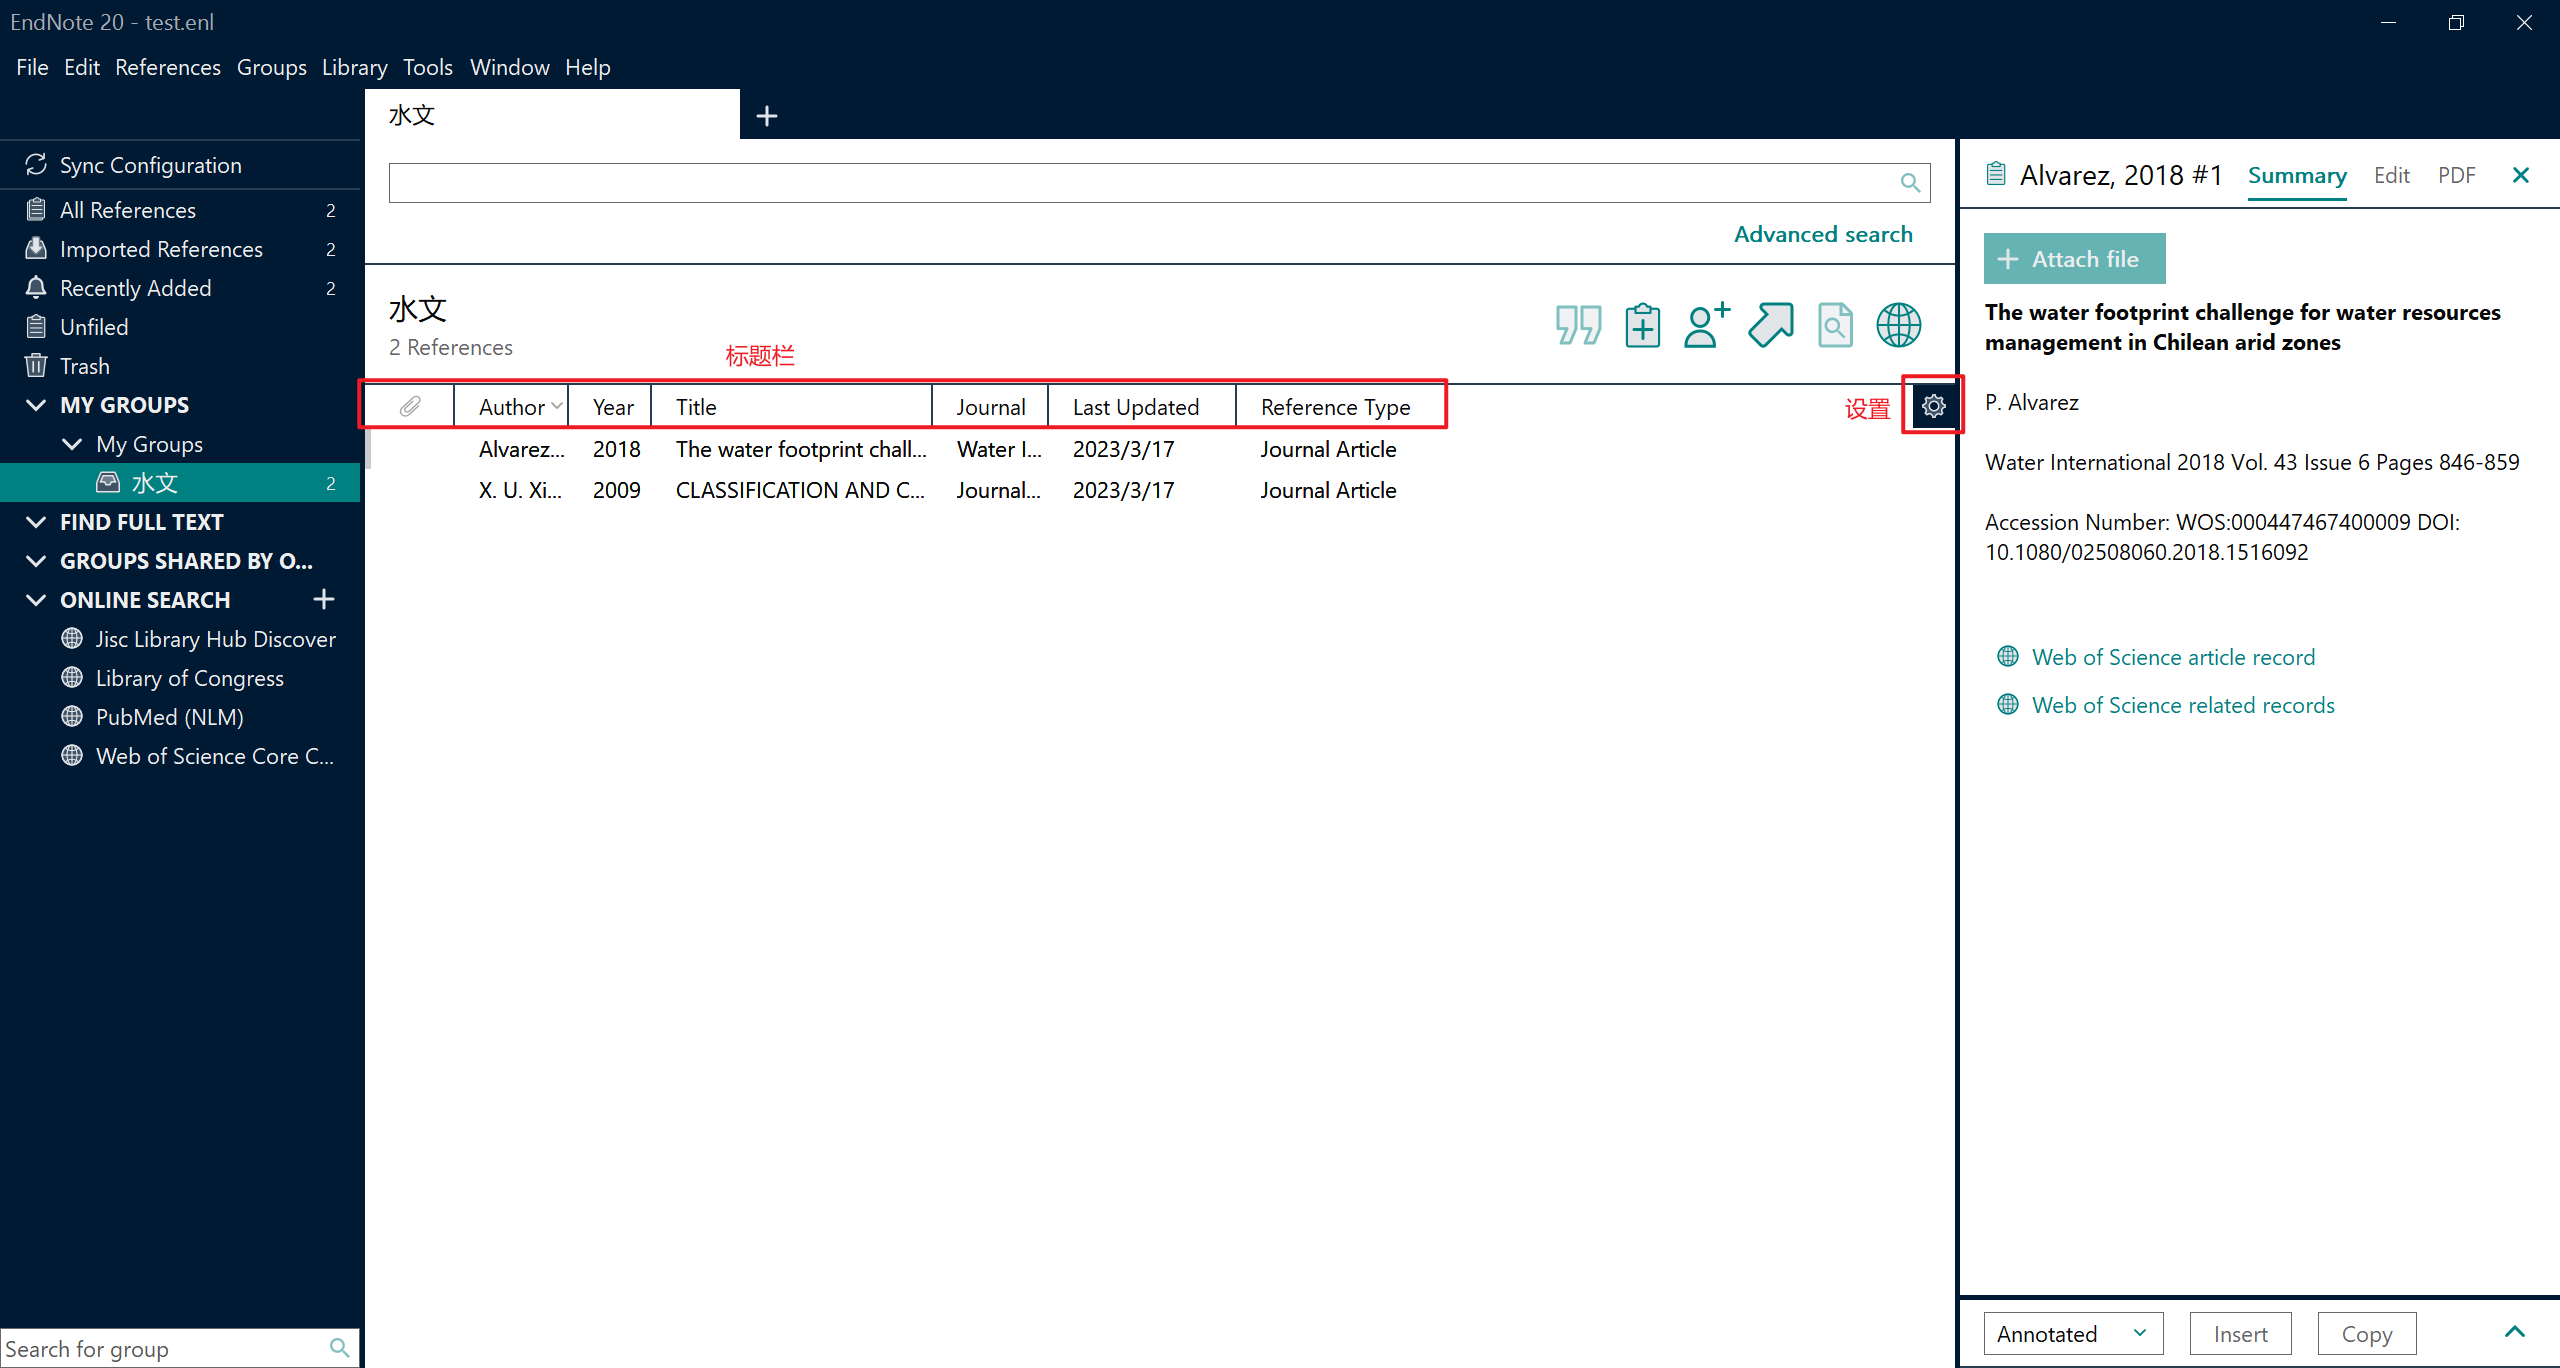Open list settings gear icon
Viewport: 2560px width, 1368px height.
[1933, 406]
